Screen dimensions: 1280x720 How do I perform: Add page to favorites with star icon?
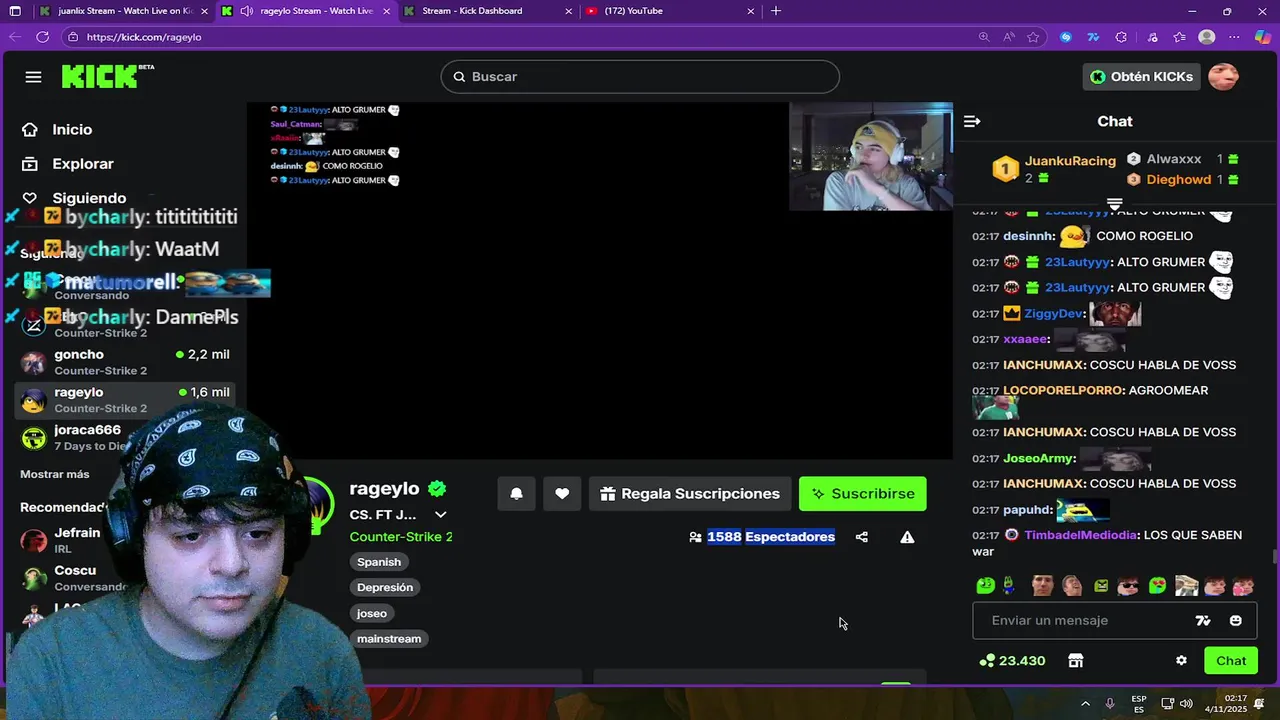[1033, 37]
